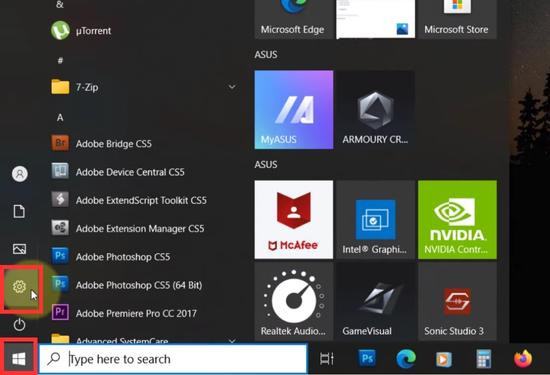Click the 'Type here to search' box

(x=173, y=359)
